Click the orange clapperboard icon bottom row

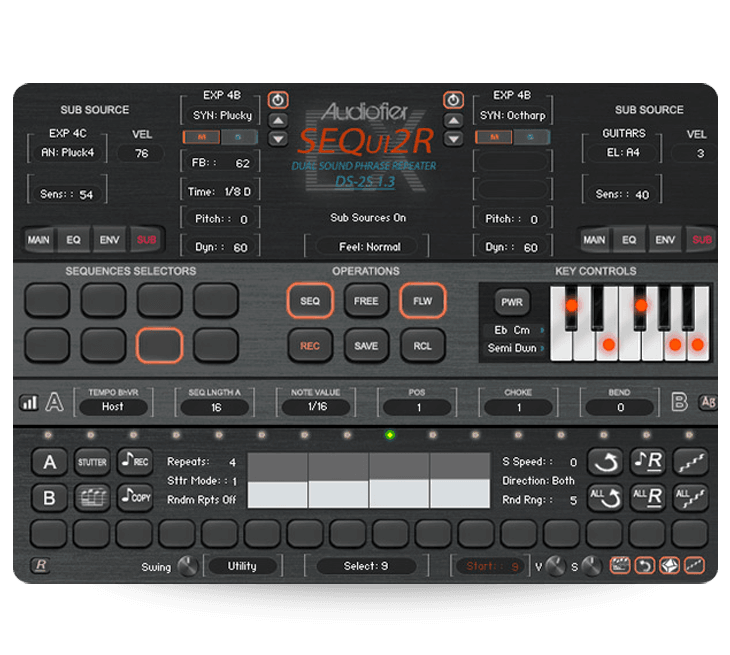[620, 566]
